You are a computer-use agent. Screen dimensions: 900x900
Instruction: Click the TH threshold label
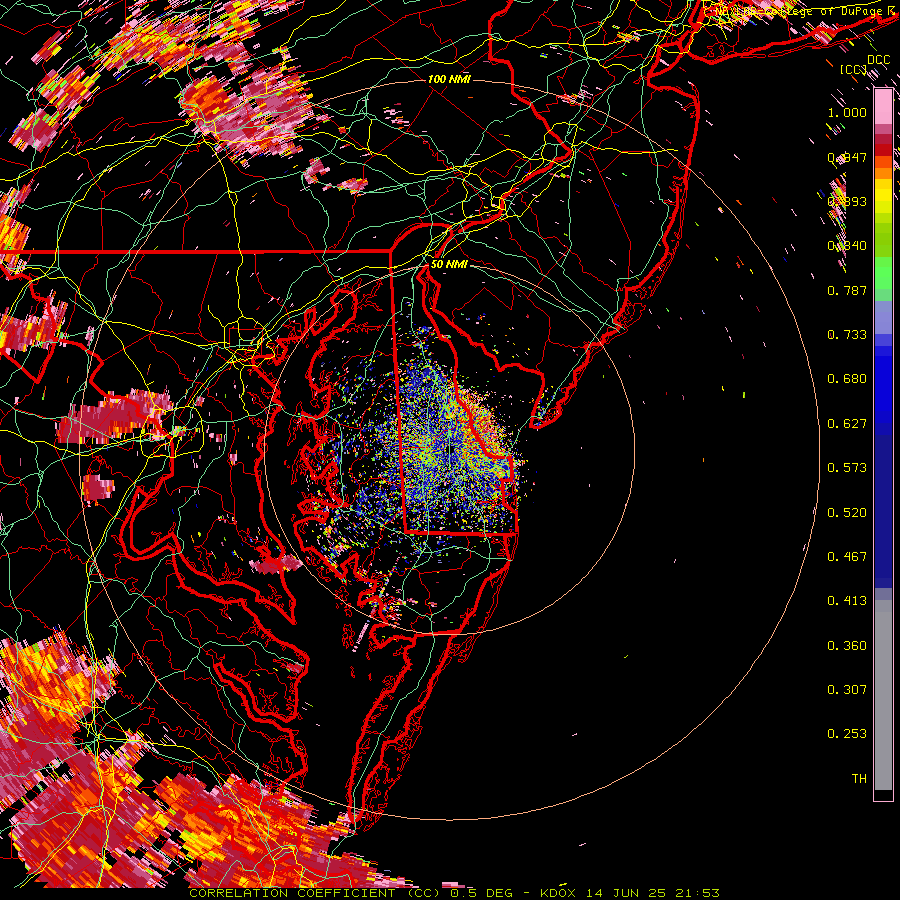859,779
